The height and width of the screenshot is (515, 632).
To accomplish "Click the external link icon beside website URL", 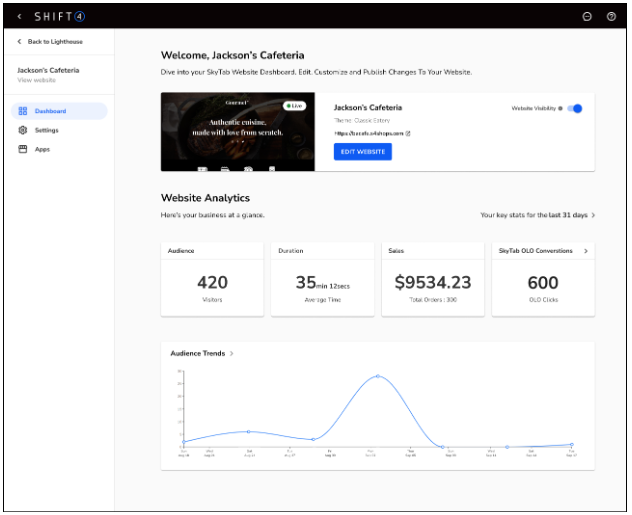I will [x=408, y=133].
